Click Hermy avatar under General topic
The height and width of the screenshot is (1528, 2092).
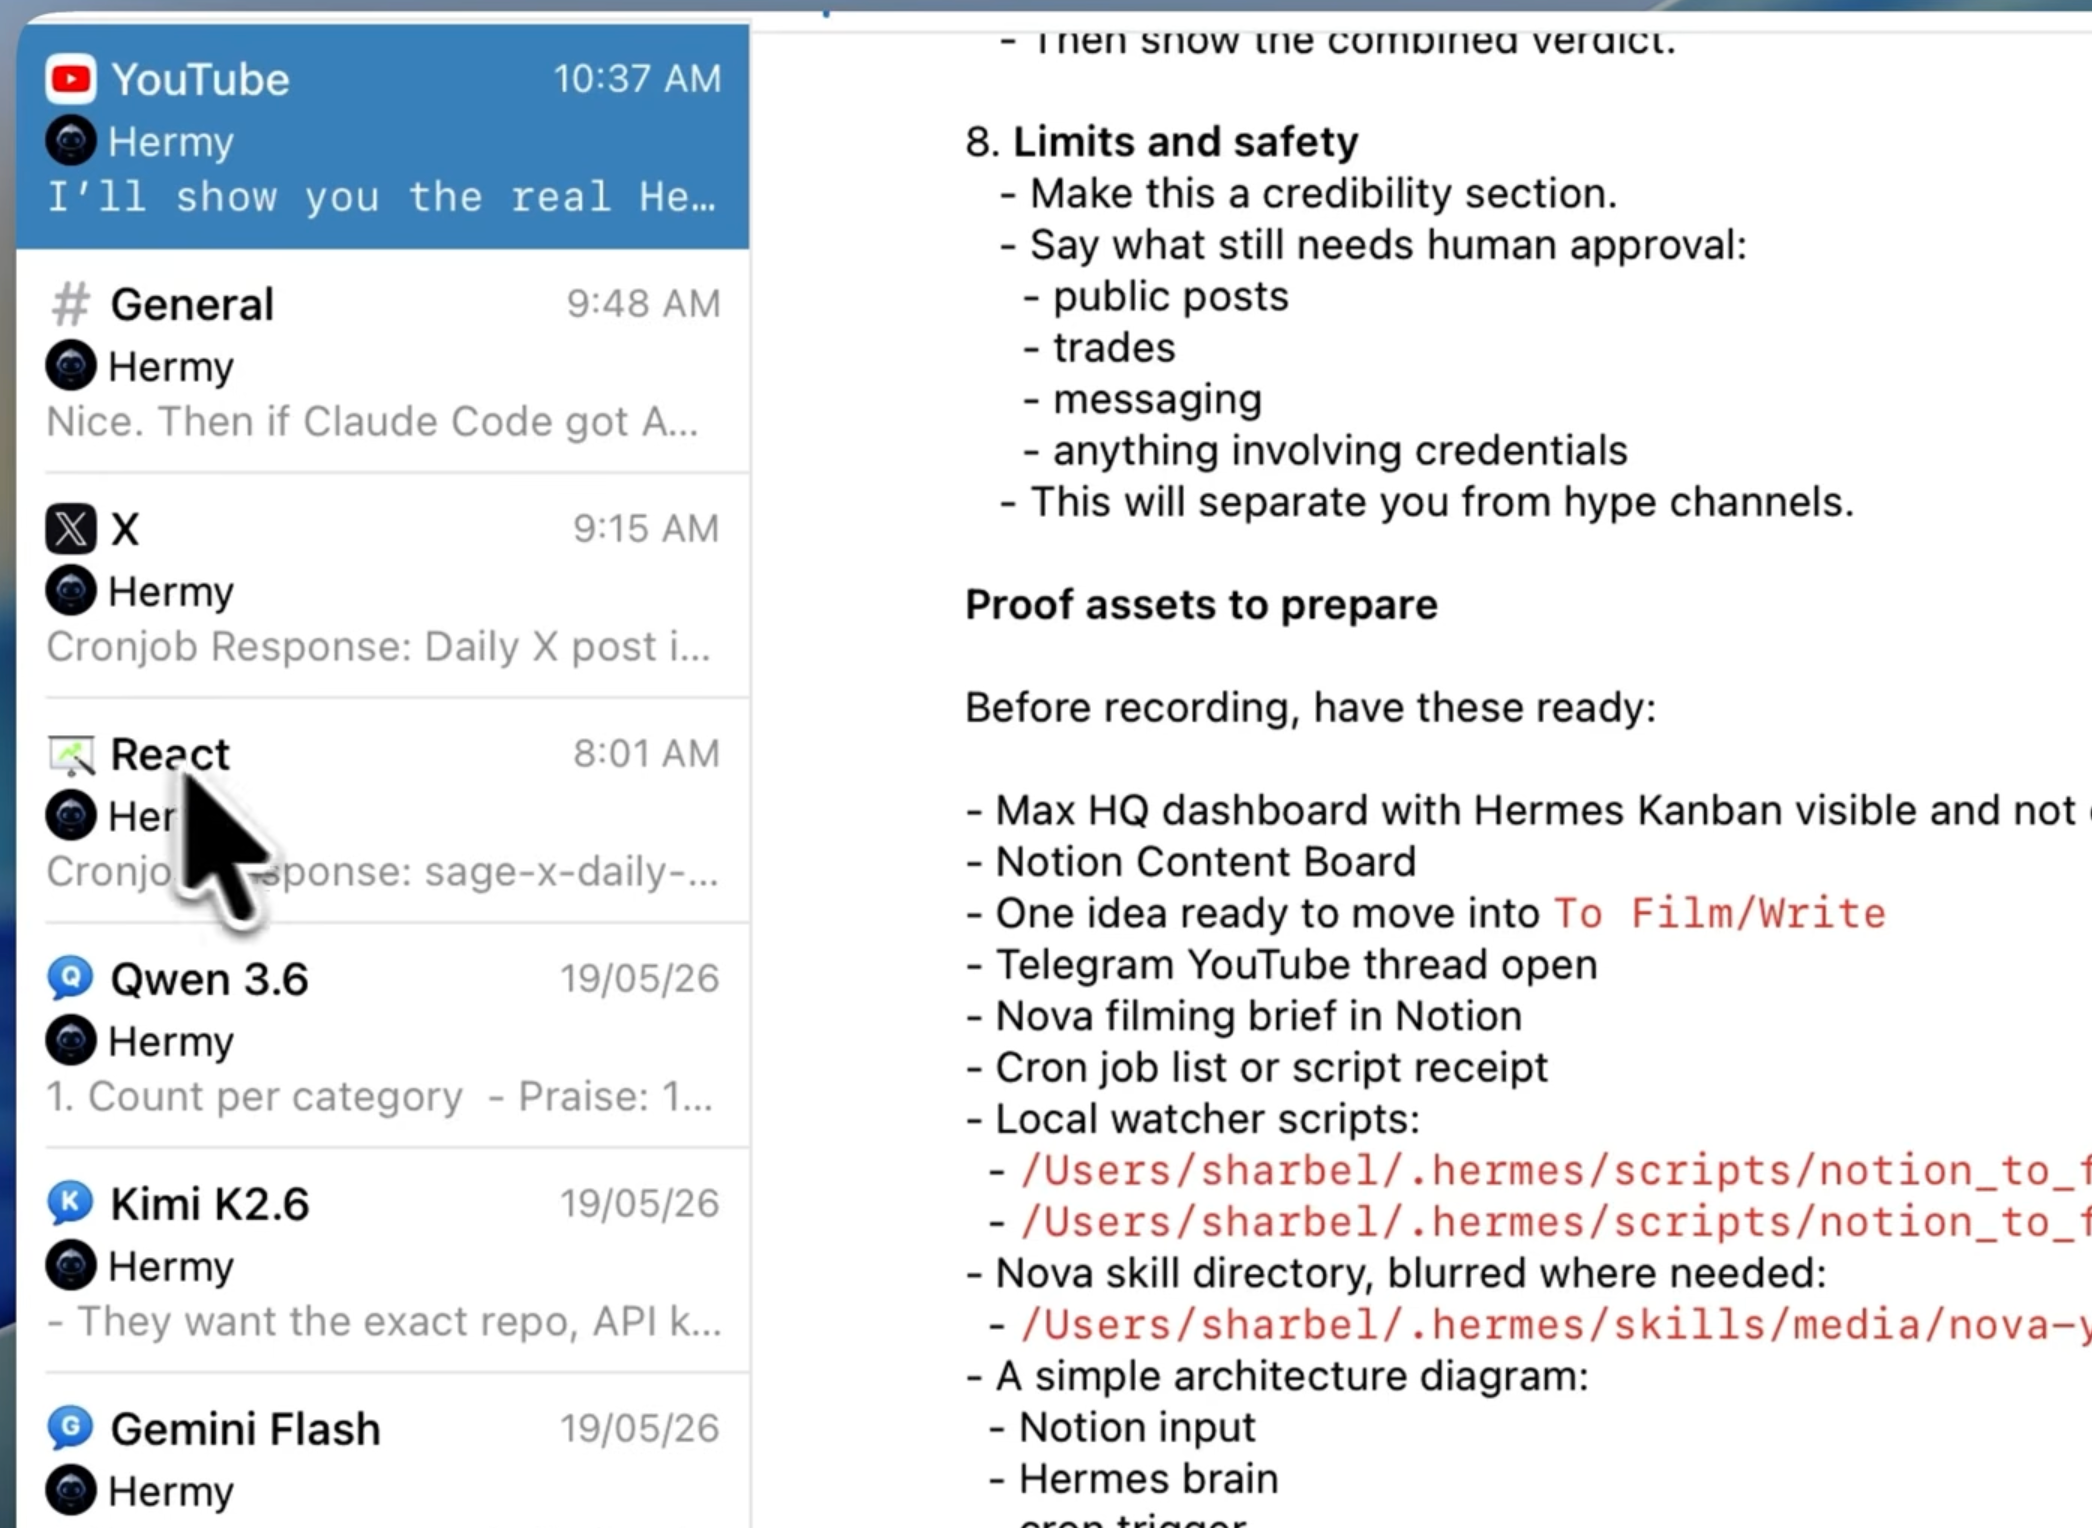pyautogui.click(x=70, y=366)
